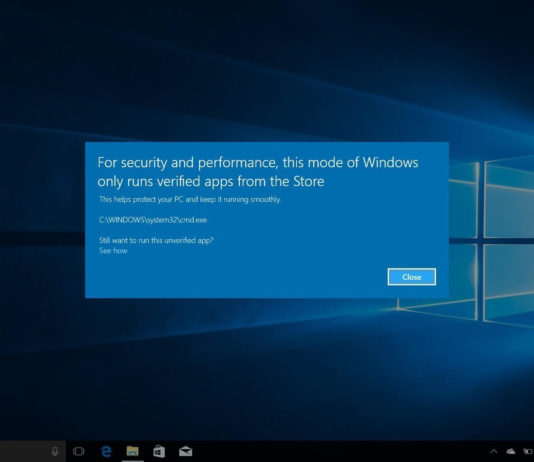The width and height of the screenshot is (534, 462).
Task: Click the Cortana microphone icon
Action: tap(54, 451)
